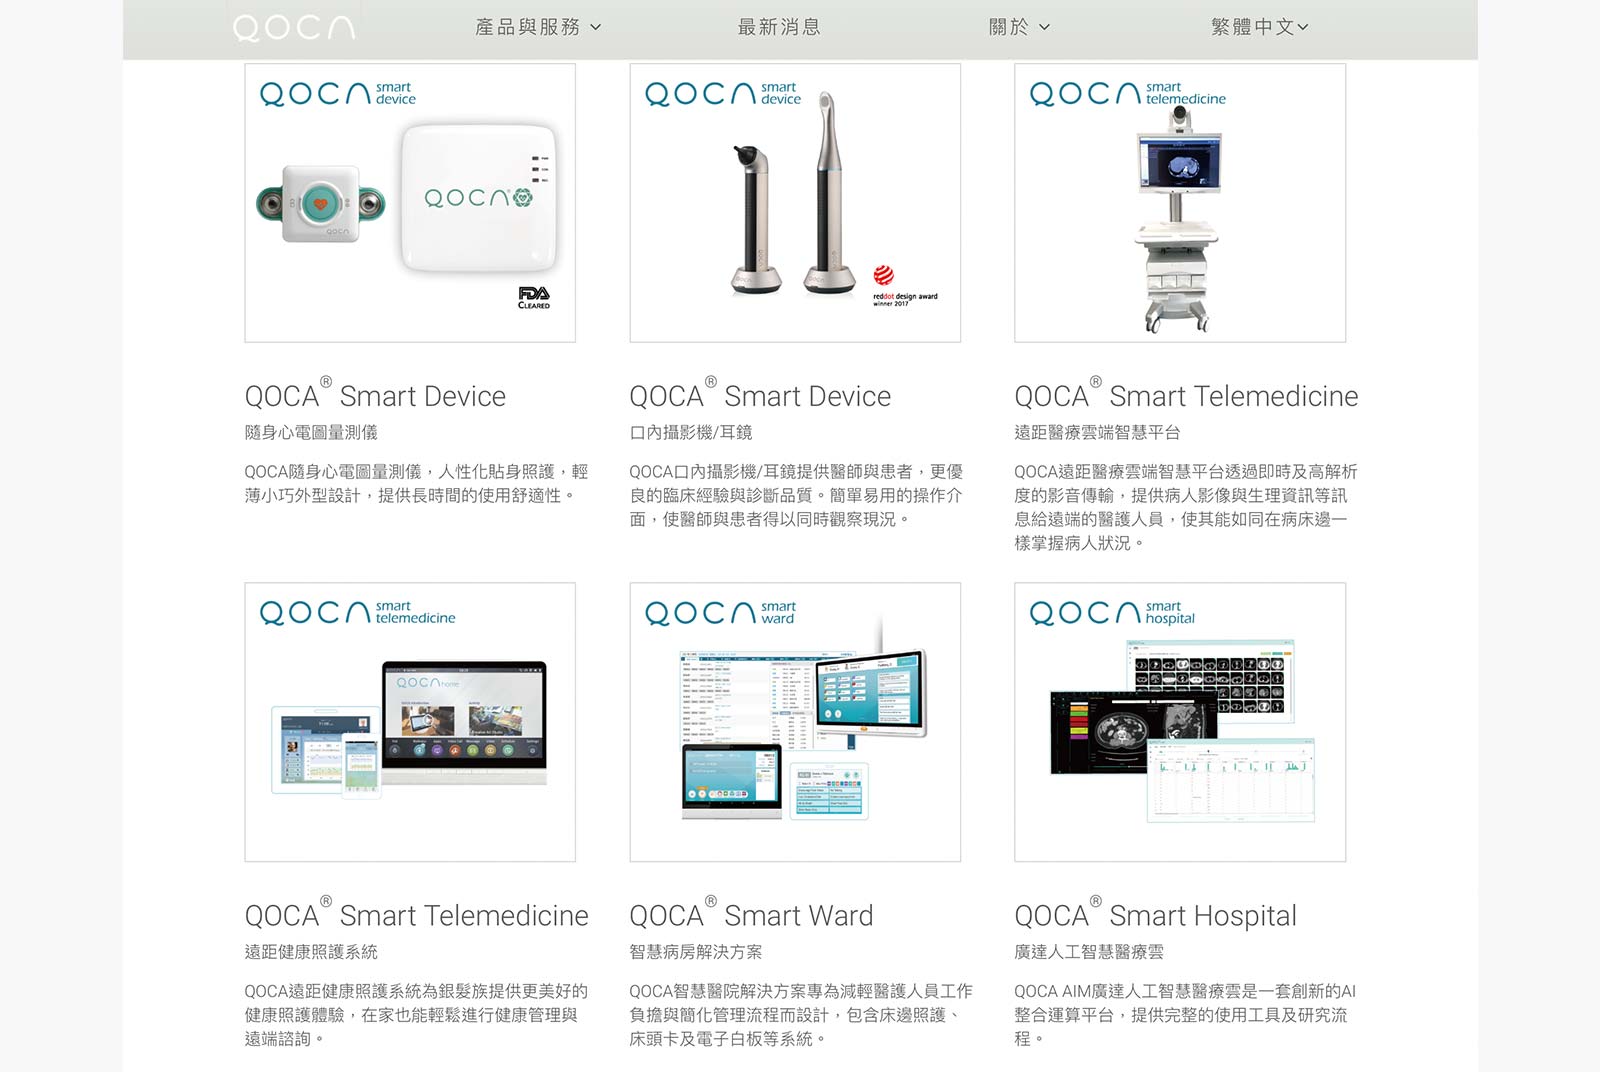
Task: Click the description starting QOCA隨身心電圖量測儀
Action: coord(416,483)
